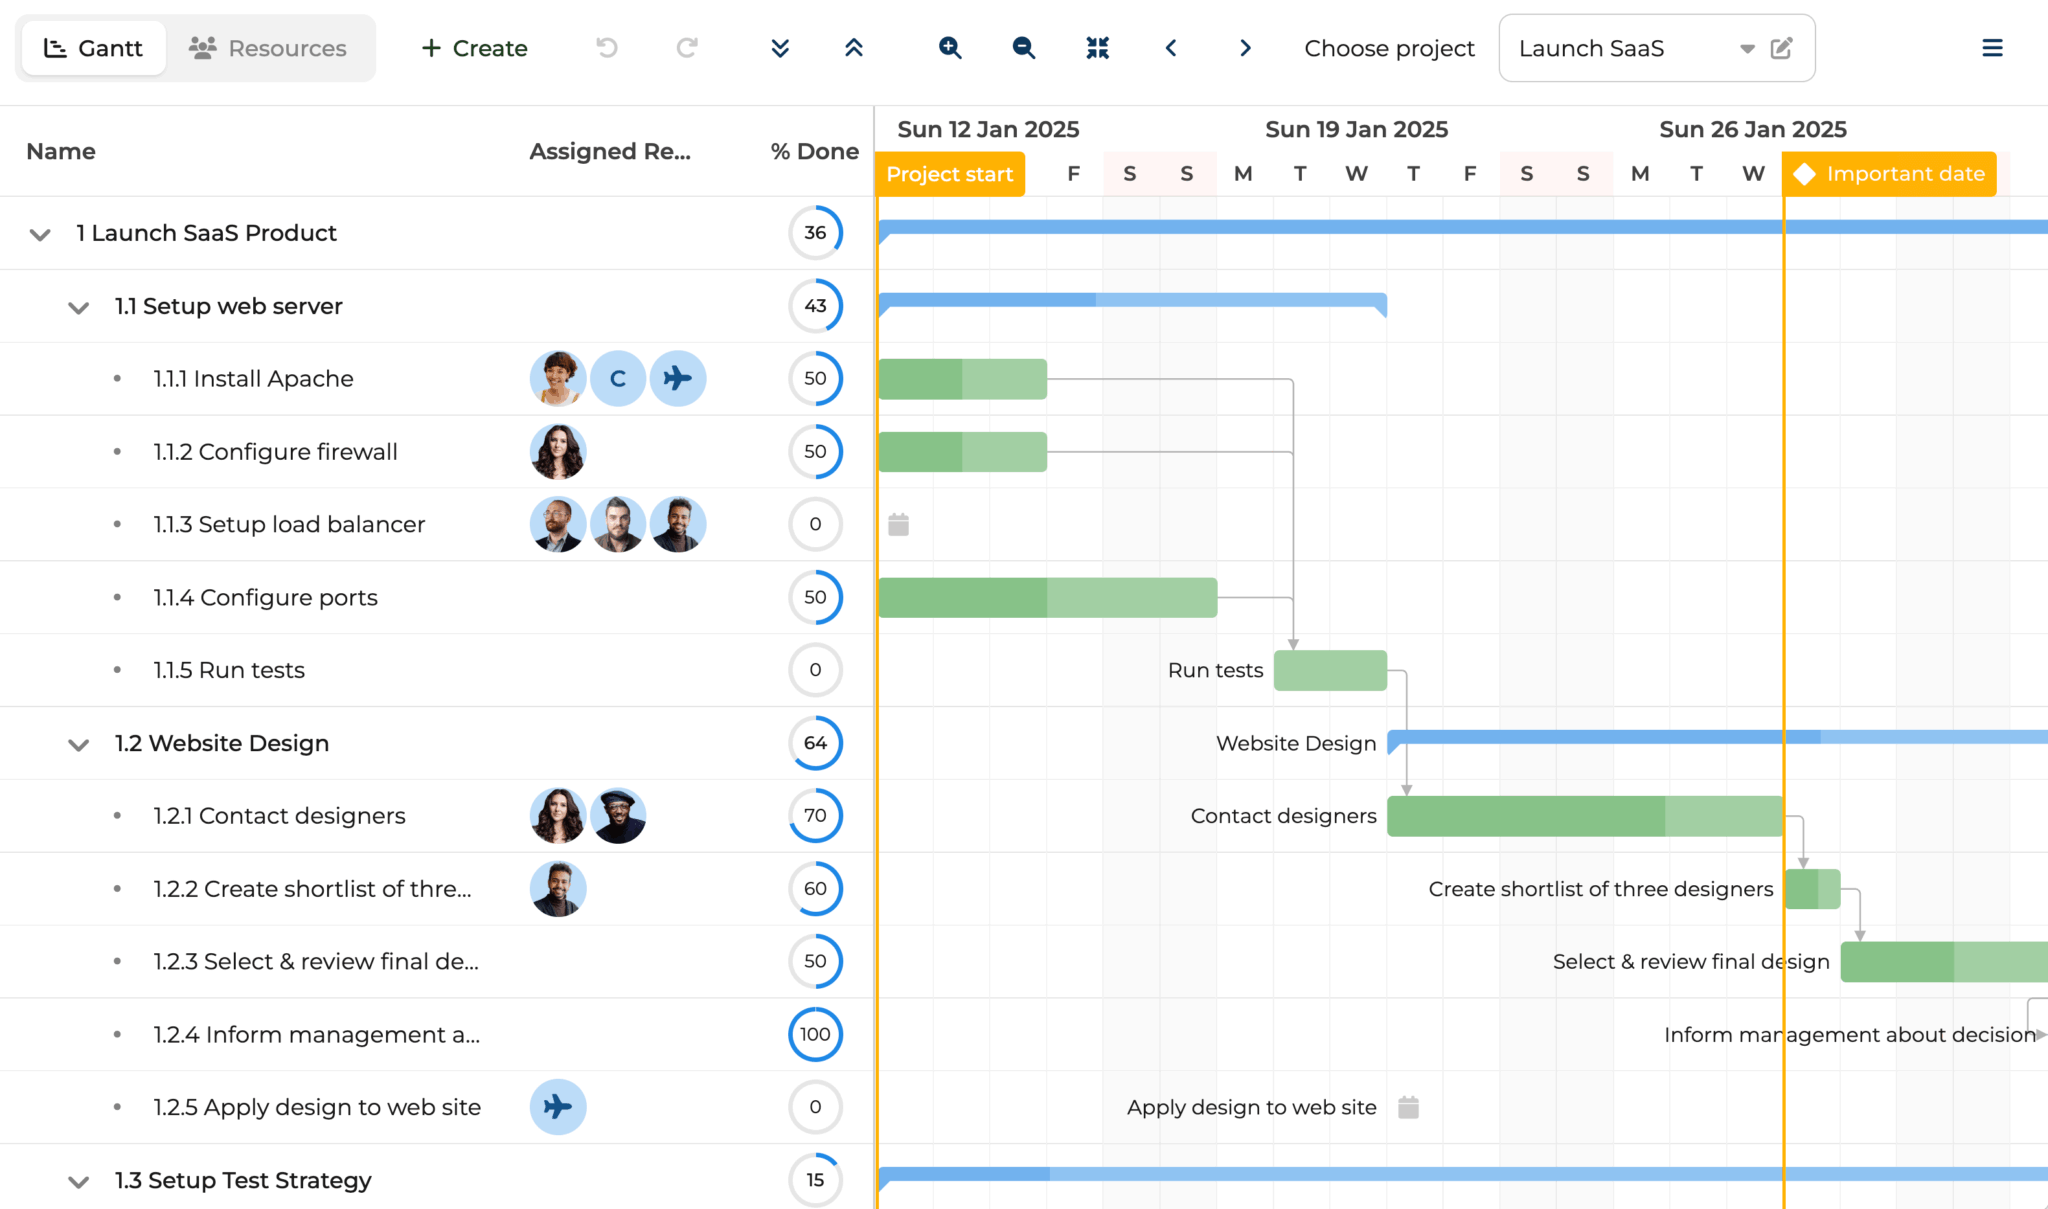Click the undo icon in toolbar

[607, 48]
